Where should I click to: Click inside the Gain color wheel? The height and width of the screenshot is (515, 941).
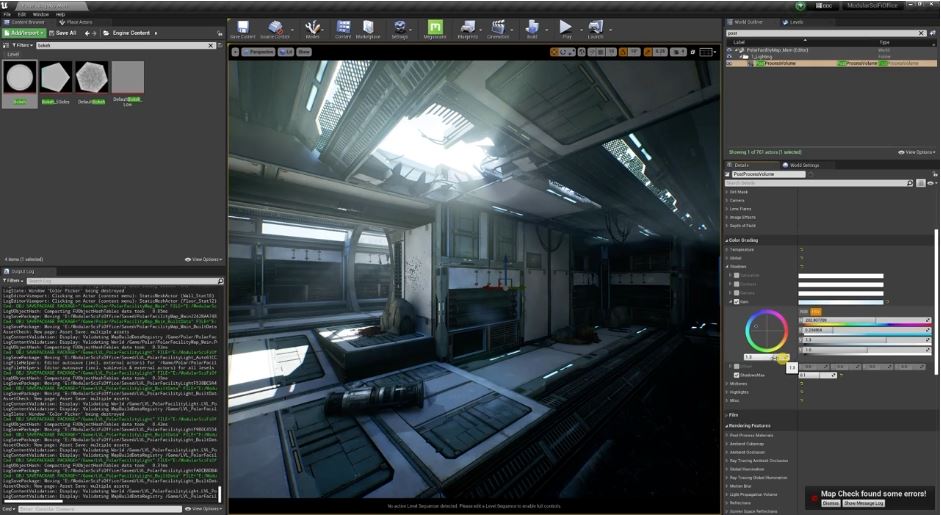(766, 331)
